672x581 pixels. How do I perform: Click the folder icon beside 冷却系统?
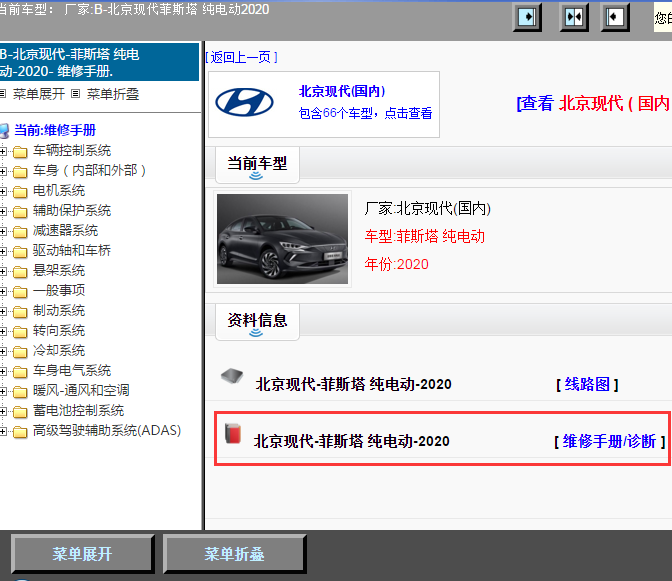click(x=20, y=351)
